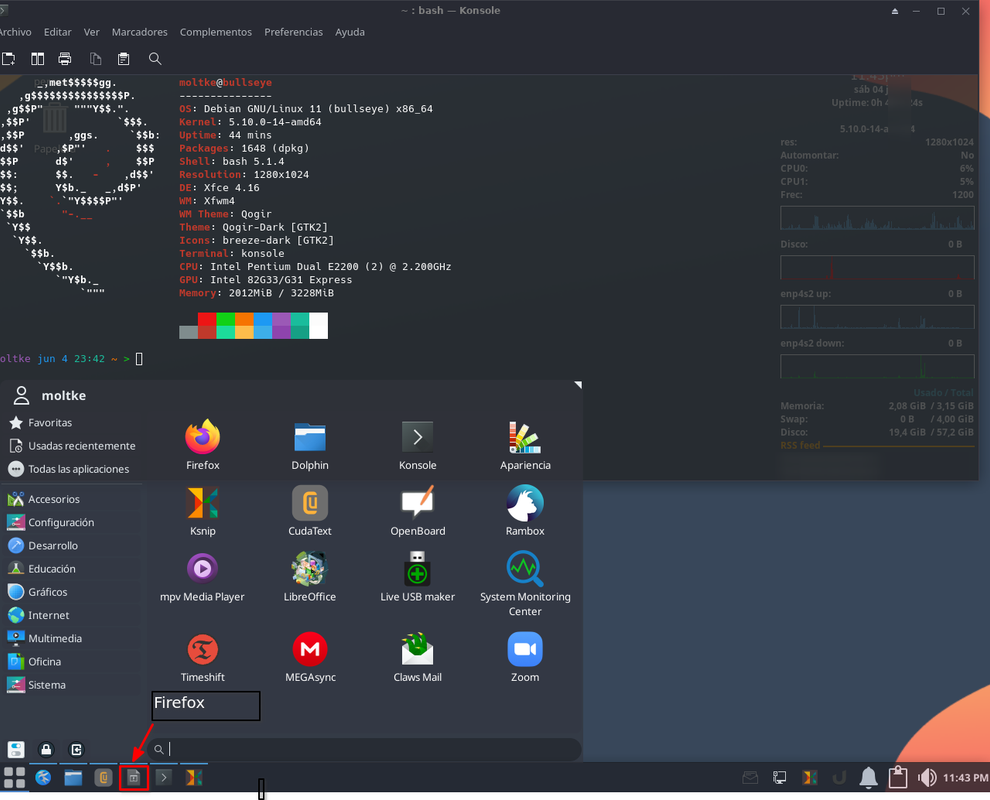The image size is (990, 800).
Task: Lock the screen with the padlock icon
Action: (46, 749)
